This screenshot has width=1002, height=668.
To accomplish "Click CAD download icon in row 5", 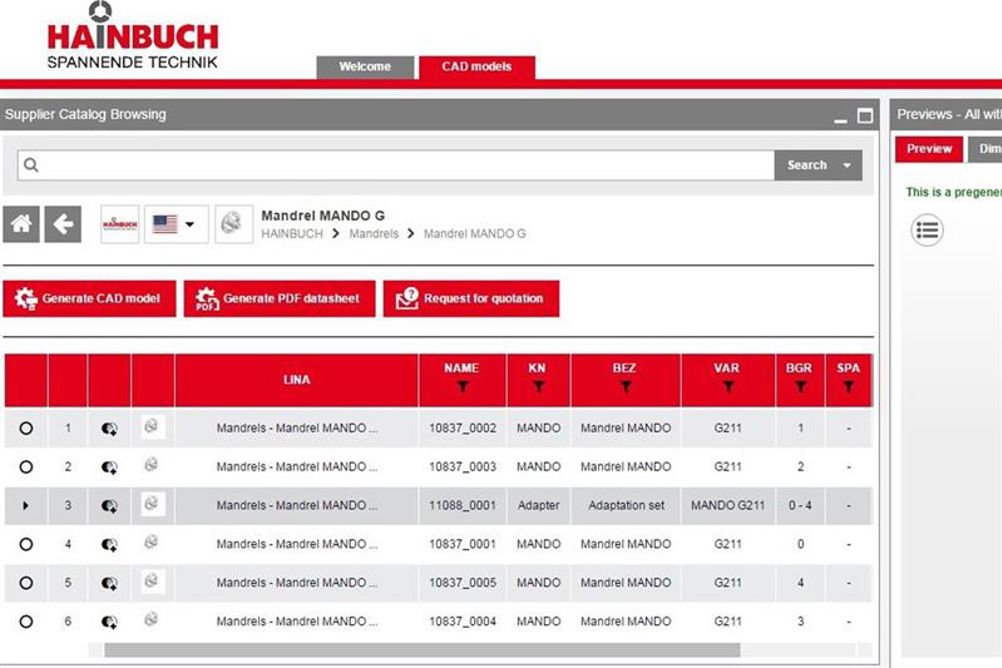I will pos(109,583).
